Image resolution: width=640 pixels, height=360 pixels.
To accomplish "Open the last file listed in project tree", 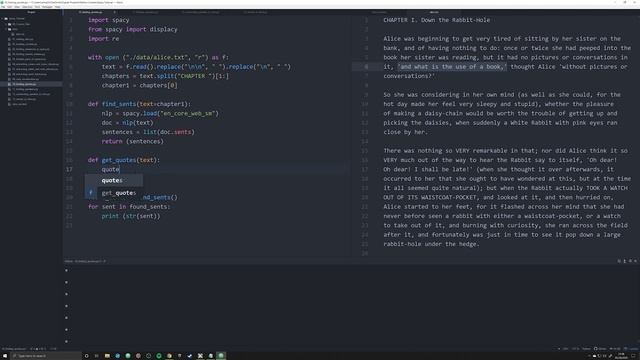I will 20,104.
